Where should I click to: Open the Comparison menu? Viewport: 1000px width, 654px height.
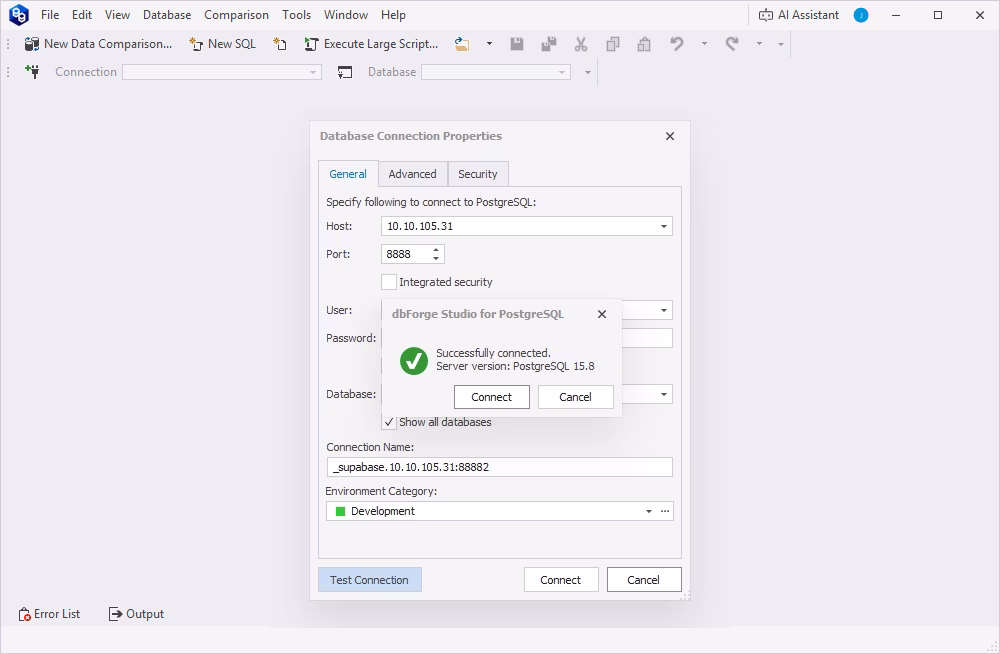click(x=236, y=15)
